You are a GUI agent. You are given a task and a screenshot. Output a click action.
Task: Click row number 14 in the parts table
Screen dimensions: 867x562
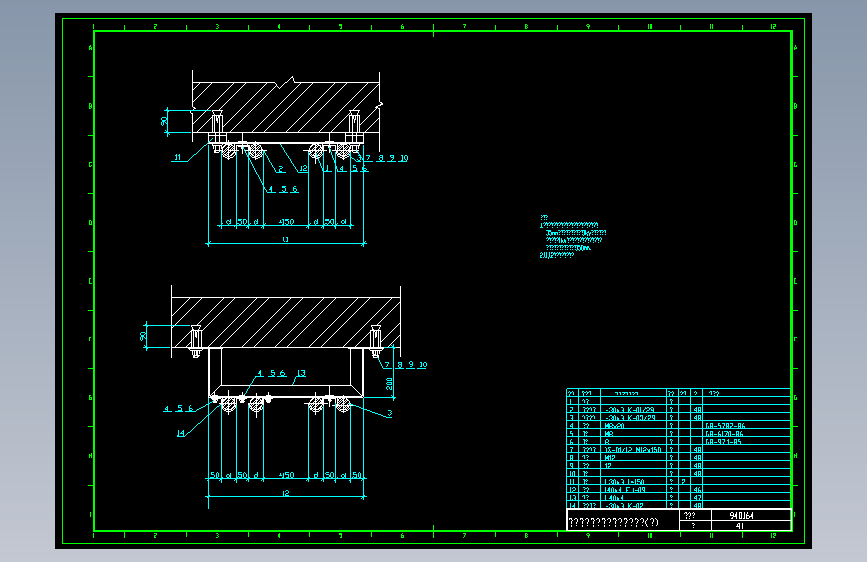(x=572, y=506)
